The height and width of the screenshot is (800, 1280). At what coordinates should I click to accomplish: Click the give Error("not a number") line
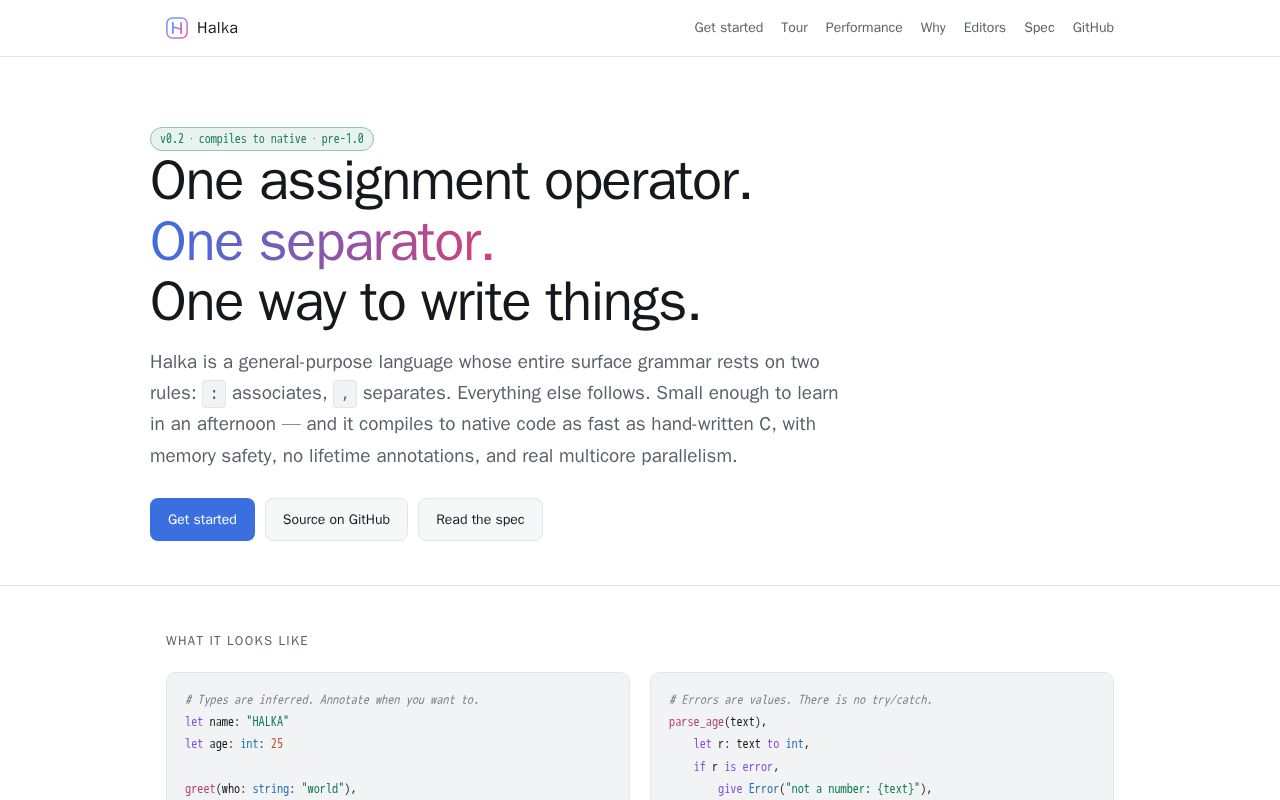click(825, 788)
